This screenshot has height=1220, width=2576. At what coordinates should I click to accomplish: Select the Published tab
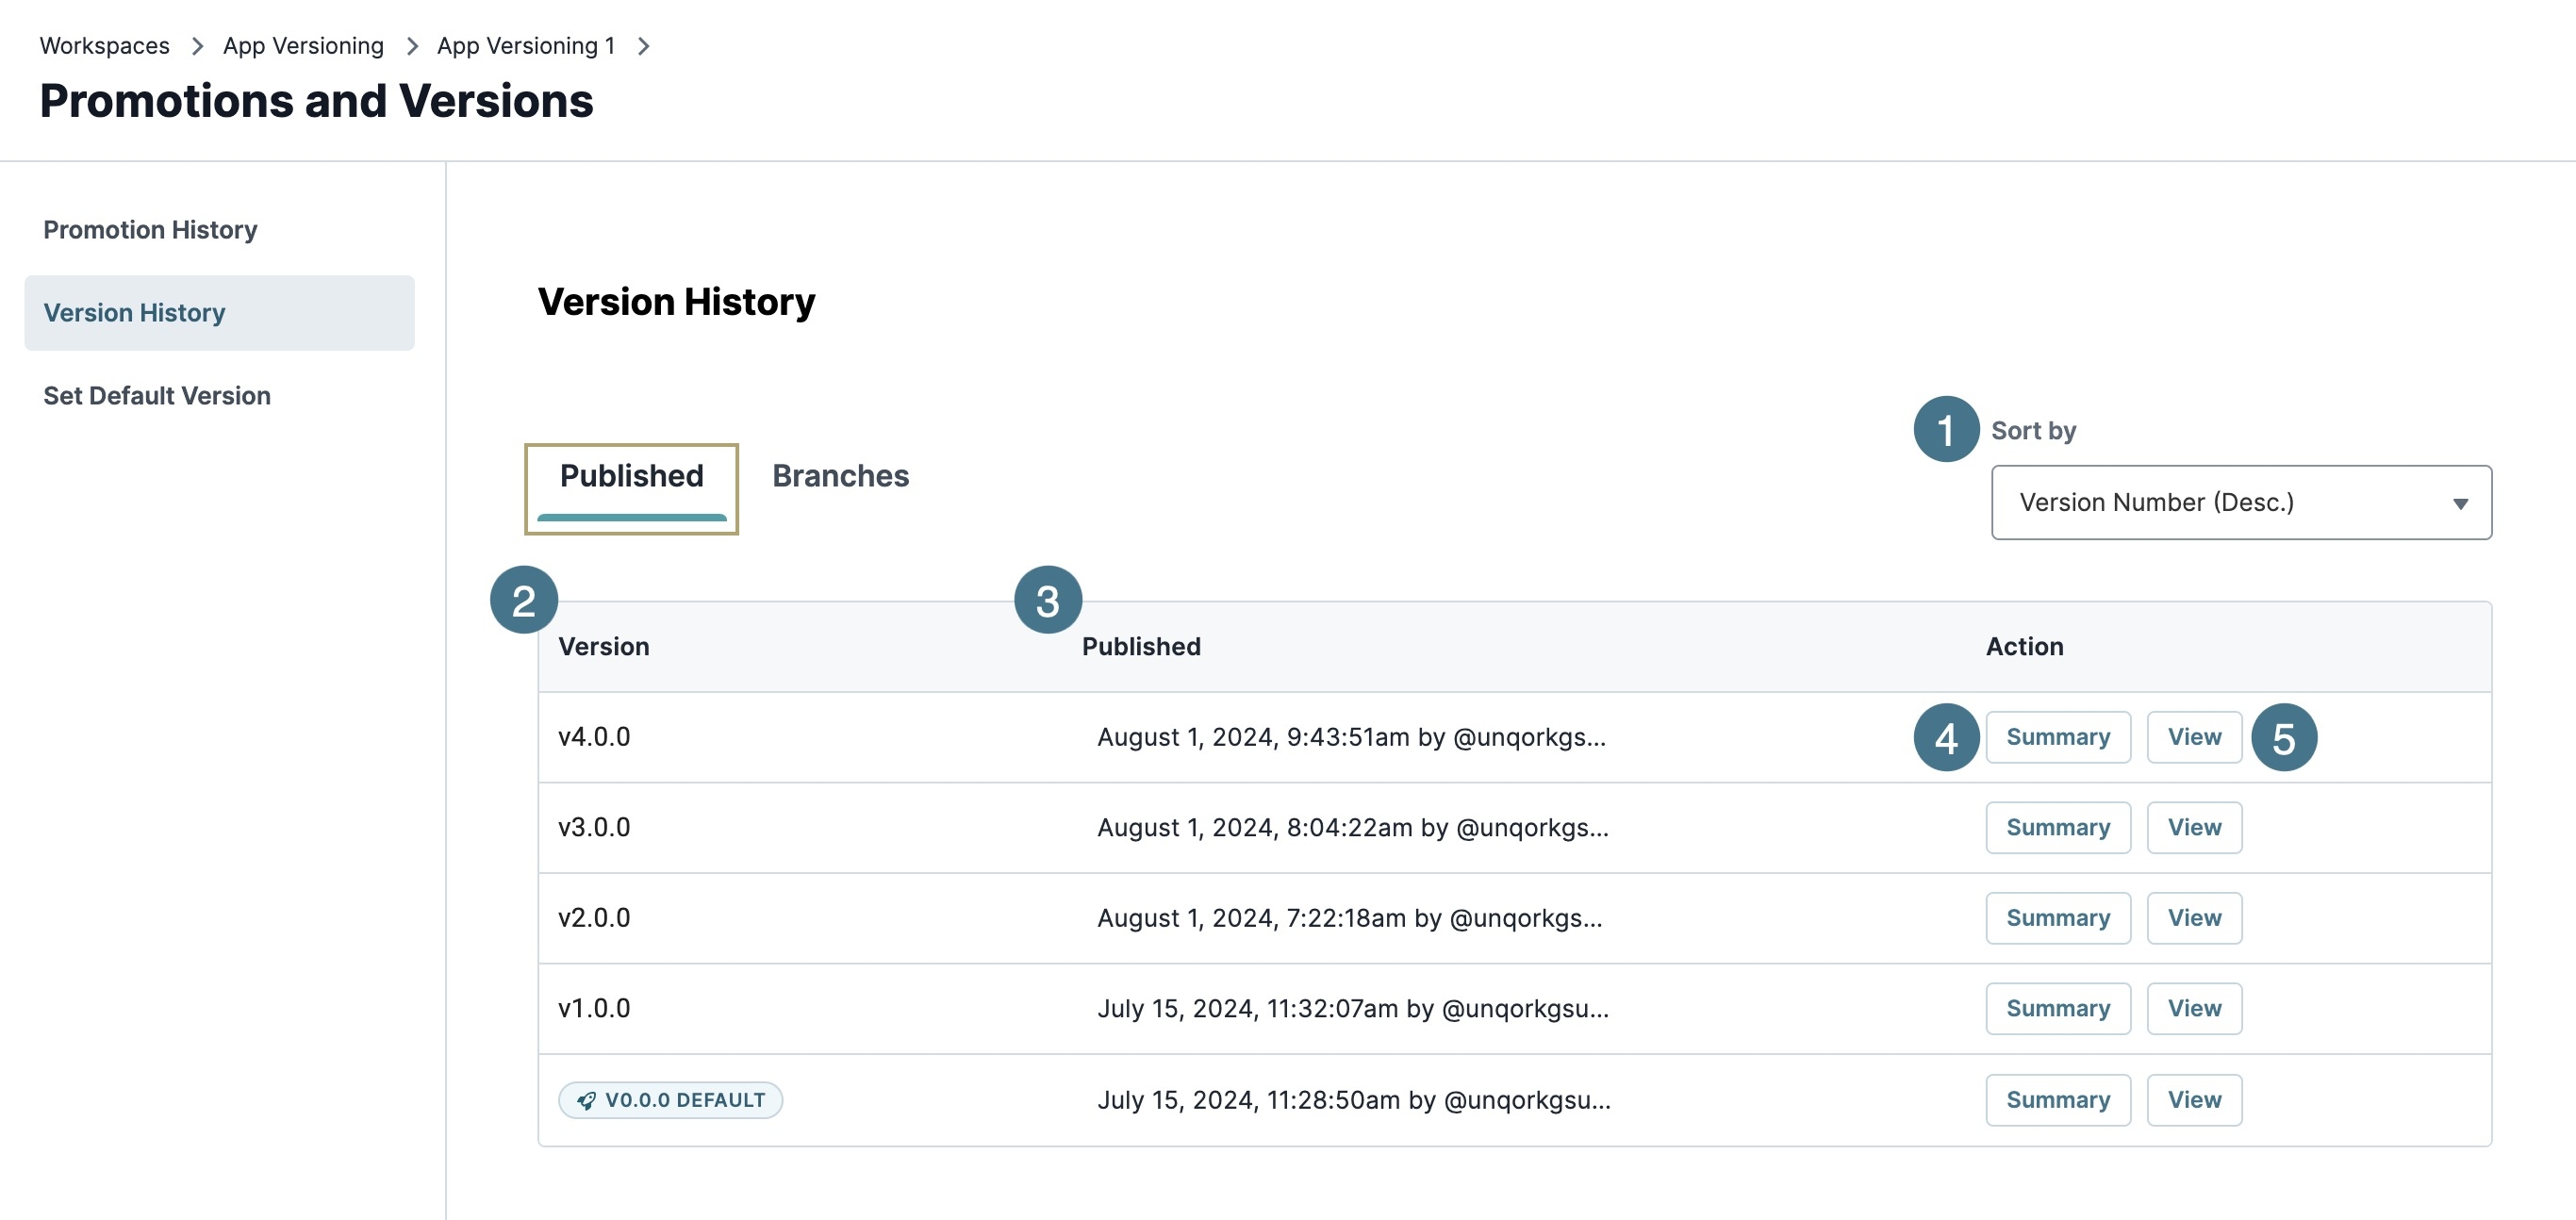click(x=631, y=476)
